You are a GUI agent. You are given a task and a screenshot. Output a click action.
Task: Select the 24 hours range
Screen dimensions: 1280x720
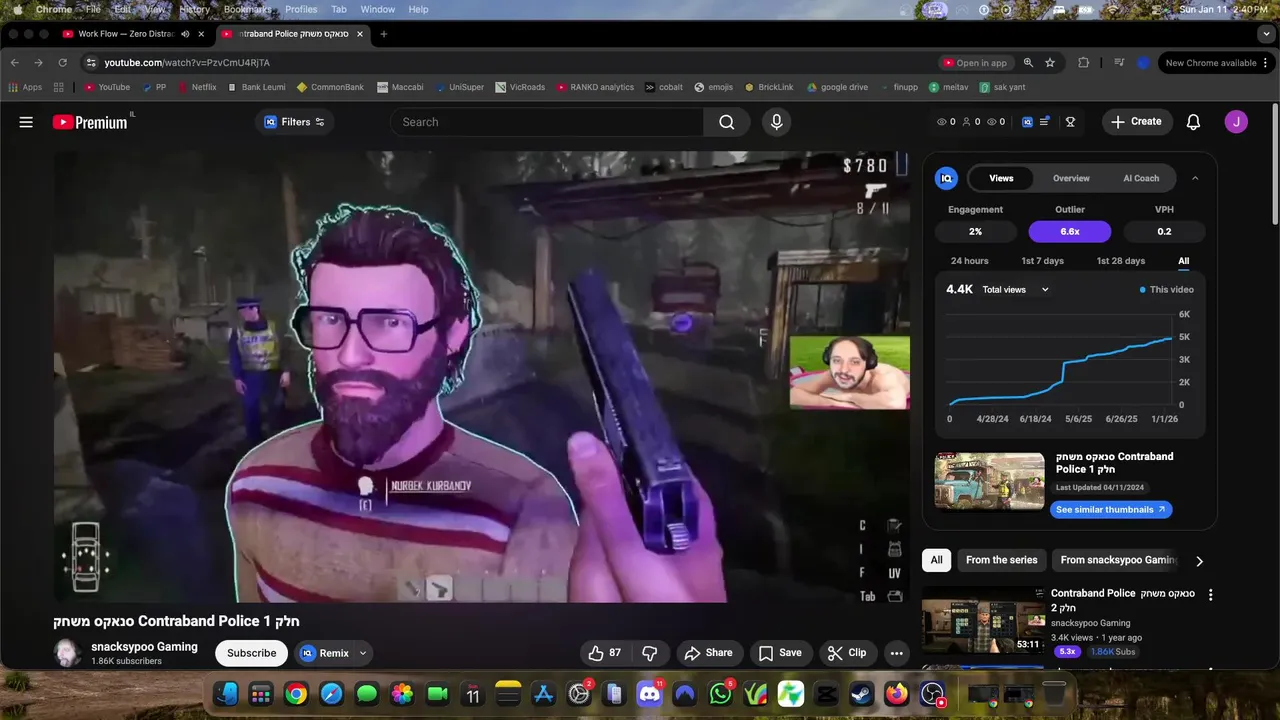coord(969,261)
